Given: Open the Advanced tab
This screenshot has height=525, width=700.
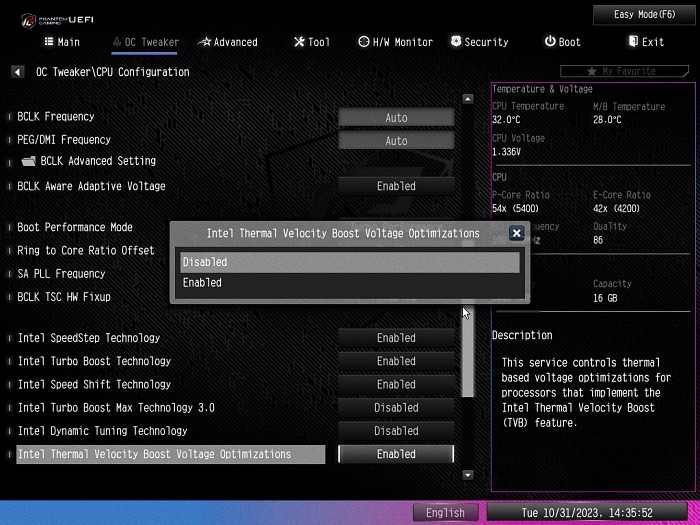Looking at the screenshot, I should pos(228,42).
